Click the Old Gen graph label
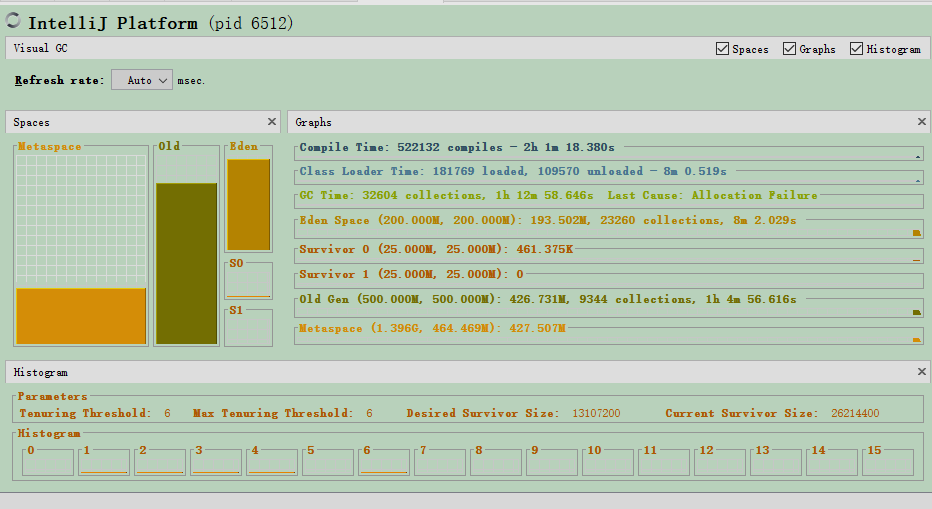This screenshot has height=509, width=932. [x=547, y=299]
